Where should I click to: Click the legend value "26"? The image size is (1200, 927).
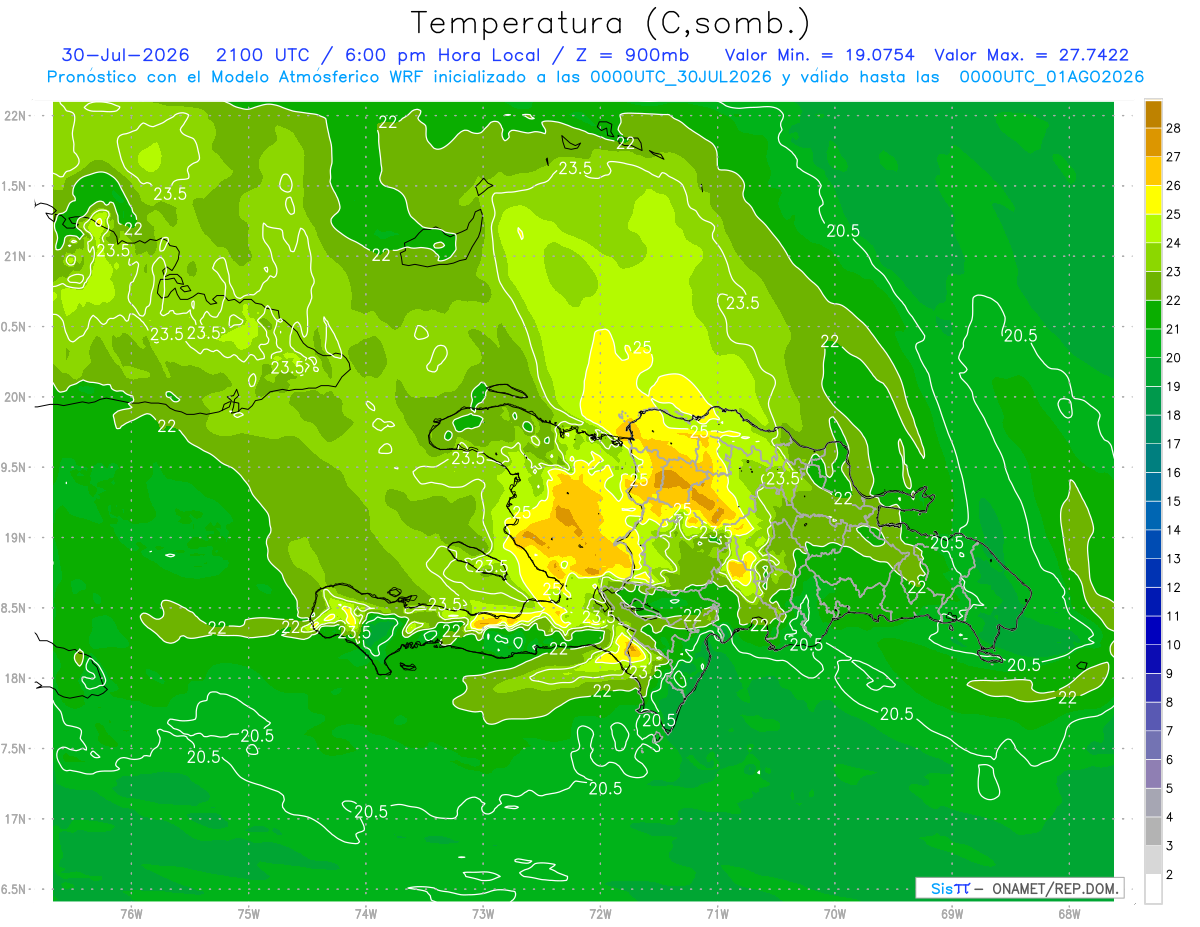tap(1174, 185)
